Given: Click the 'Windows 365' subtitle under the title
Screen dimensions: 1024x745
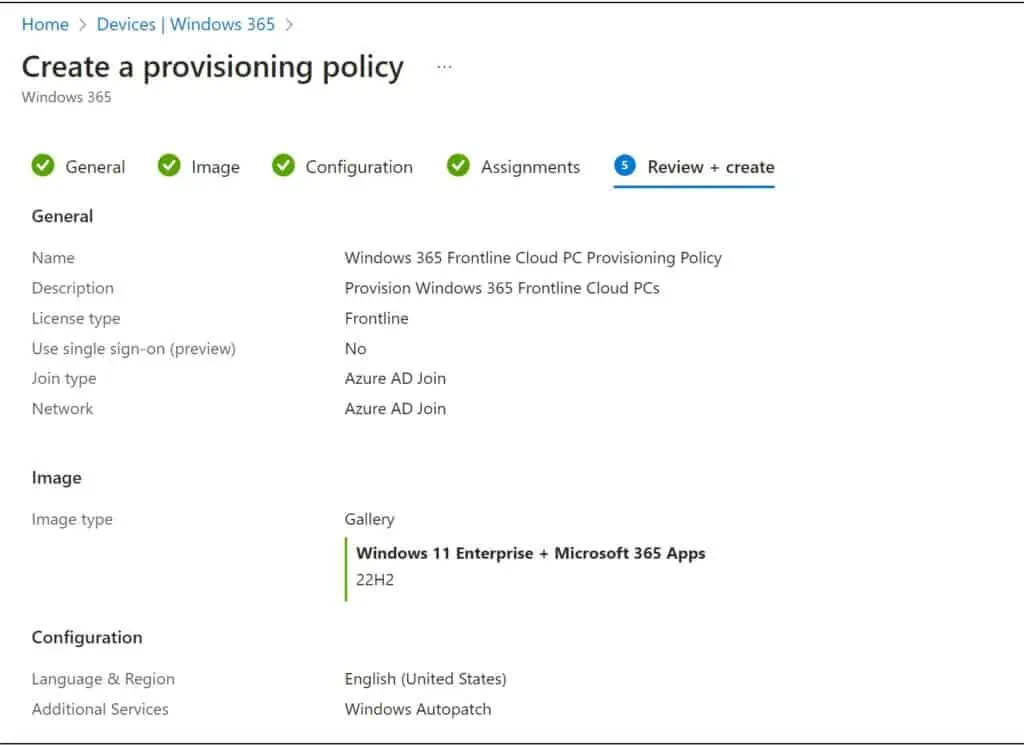Looking at the screenshot, I should point(67,97).
